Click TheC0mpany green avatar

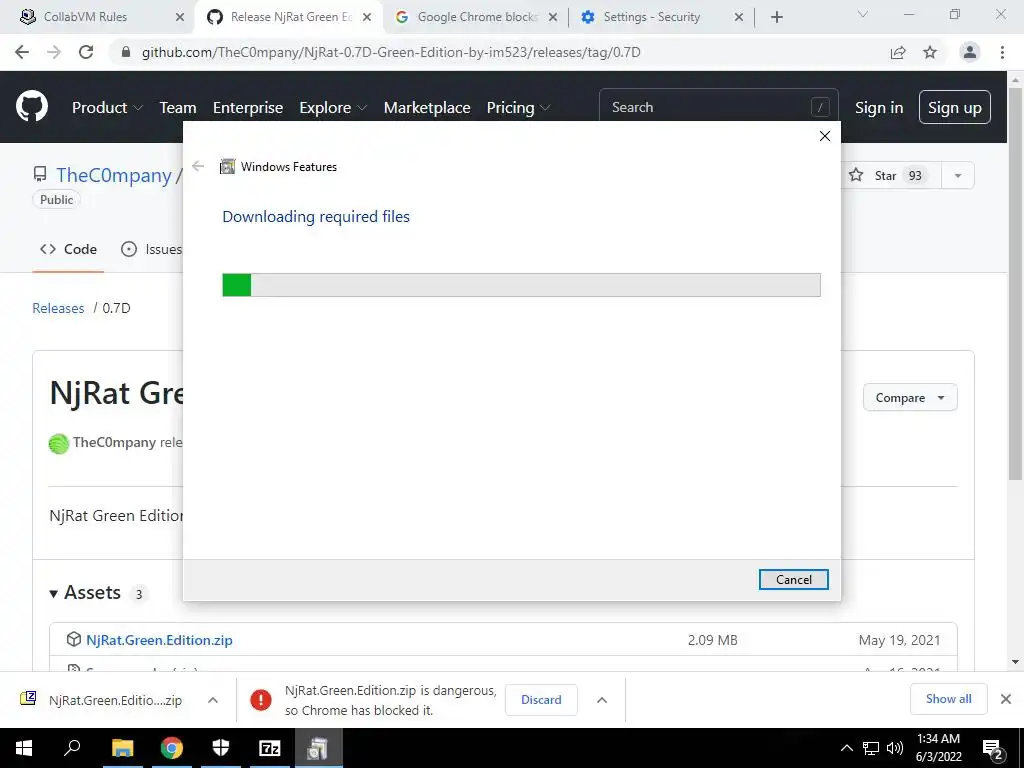click(x=59, y=443)
